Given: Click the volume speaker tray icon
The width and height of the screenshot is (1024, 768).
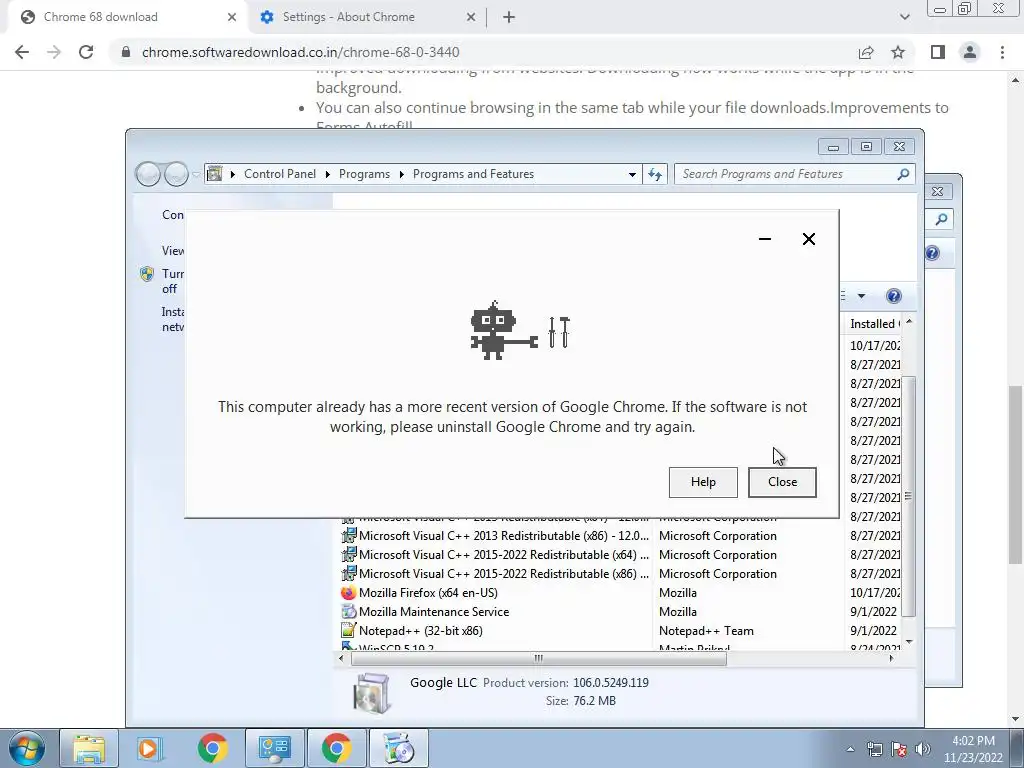Looking at the screenshot, I should click(x=923, y=749).
